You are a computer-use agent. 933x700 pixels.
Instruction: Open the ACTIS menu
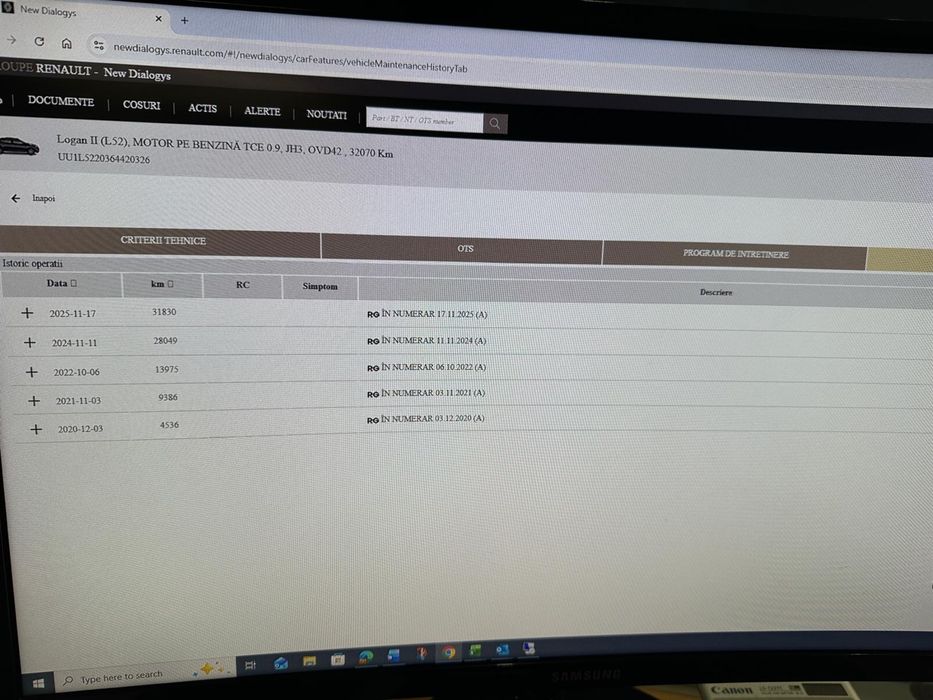202,108
